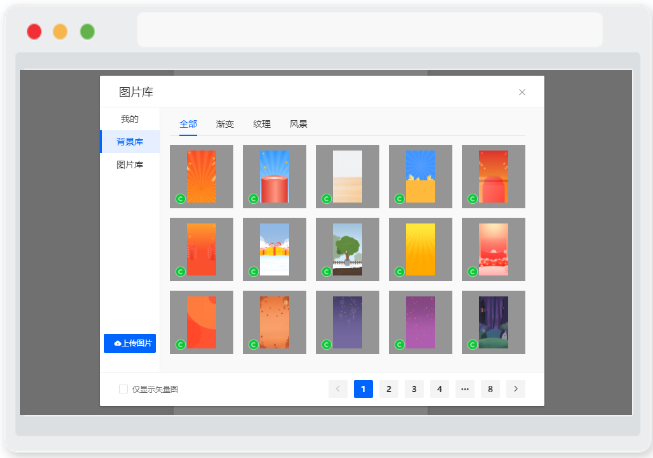The width and height of the screenshot is (653, 458).
Task: Click green badge on red cylinder thumbnail
Action: pos(254,199)
